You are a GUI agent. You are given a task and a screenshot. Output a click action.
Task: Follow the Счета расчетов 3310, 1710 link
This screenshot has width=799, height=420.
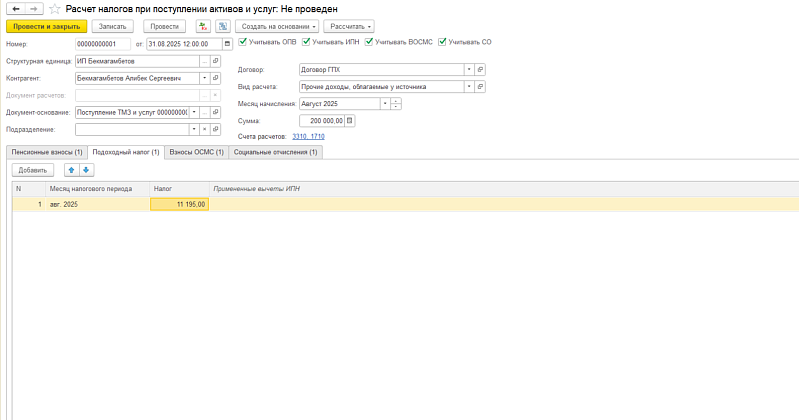click(x=308, y=136)
